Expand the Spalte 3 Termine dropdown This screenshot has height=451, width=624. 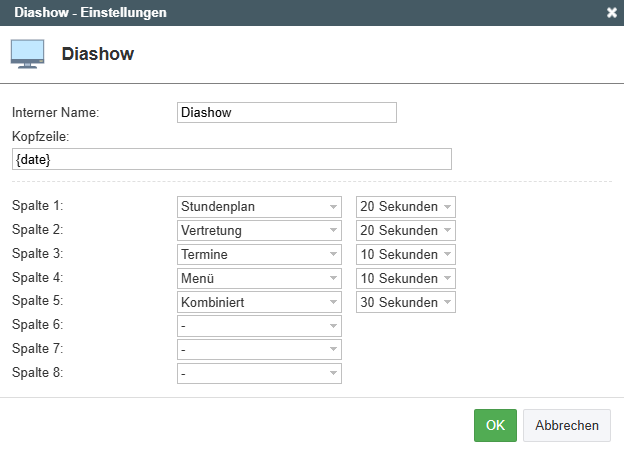tap(259, 254)
